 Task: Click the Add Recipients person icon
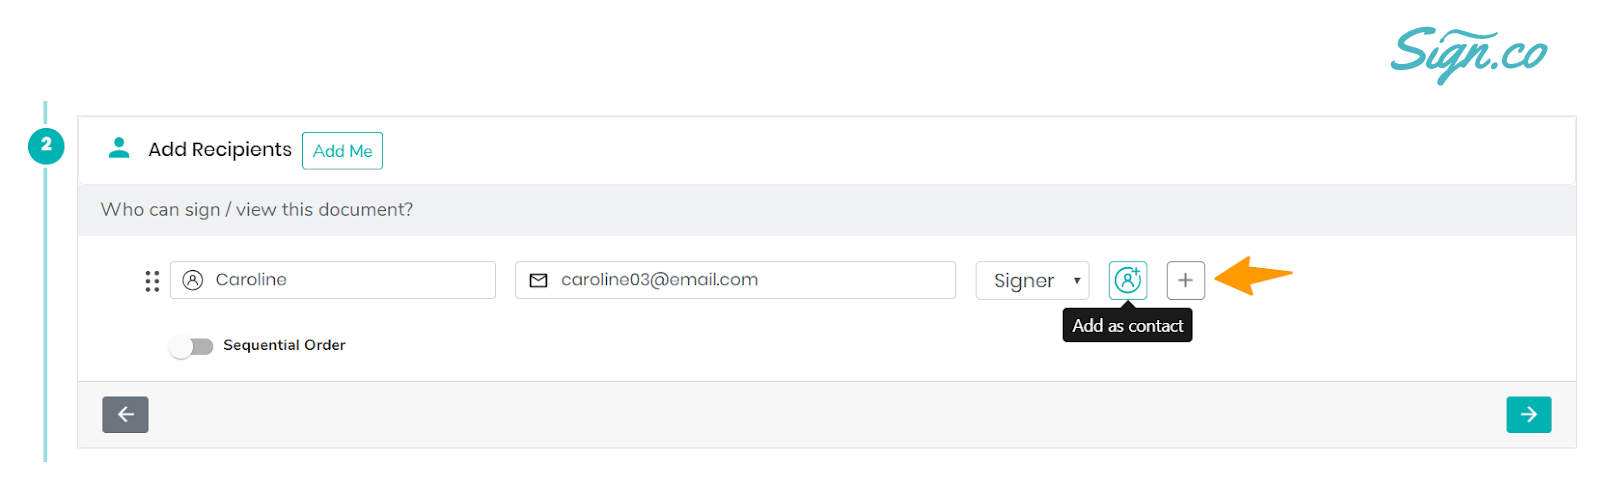(x=119, y=148)
